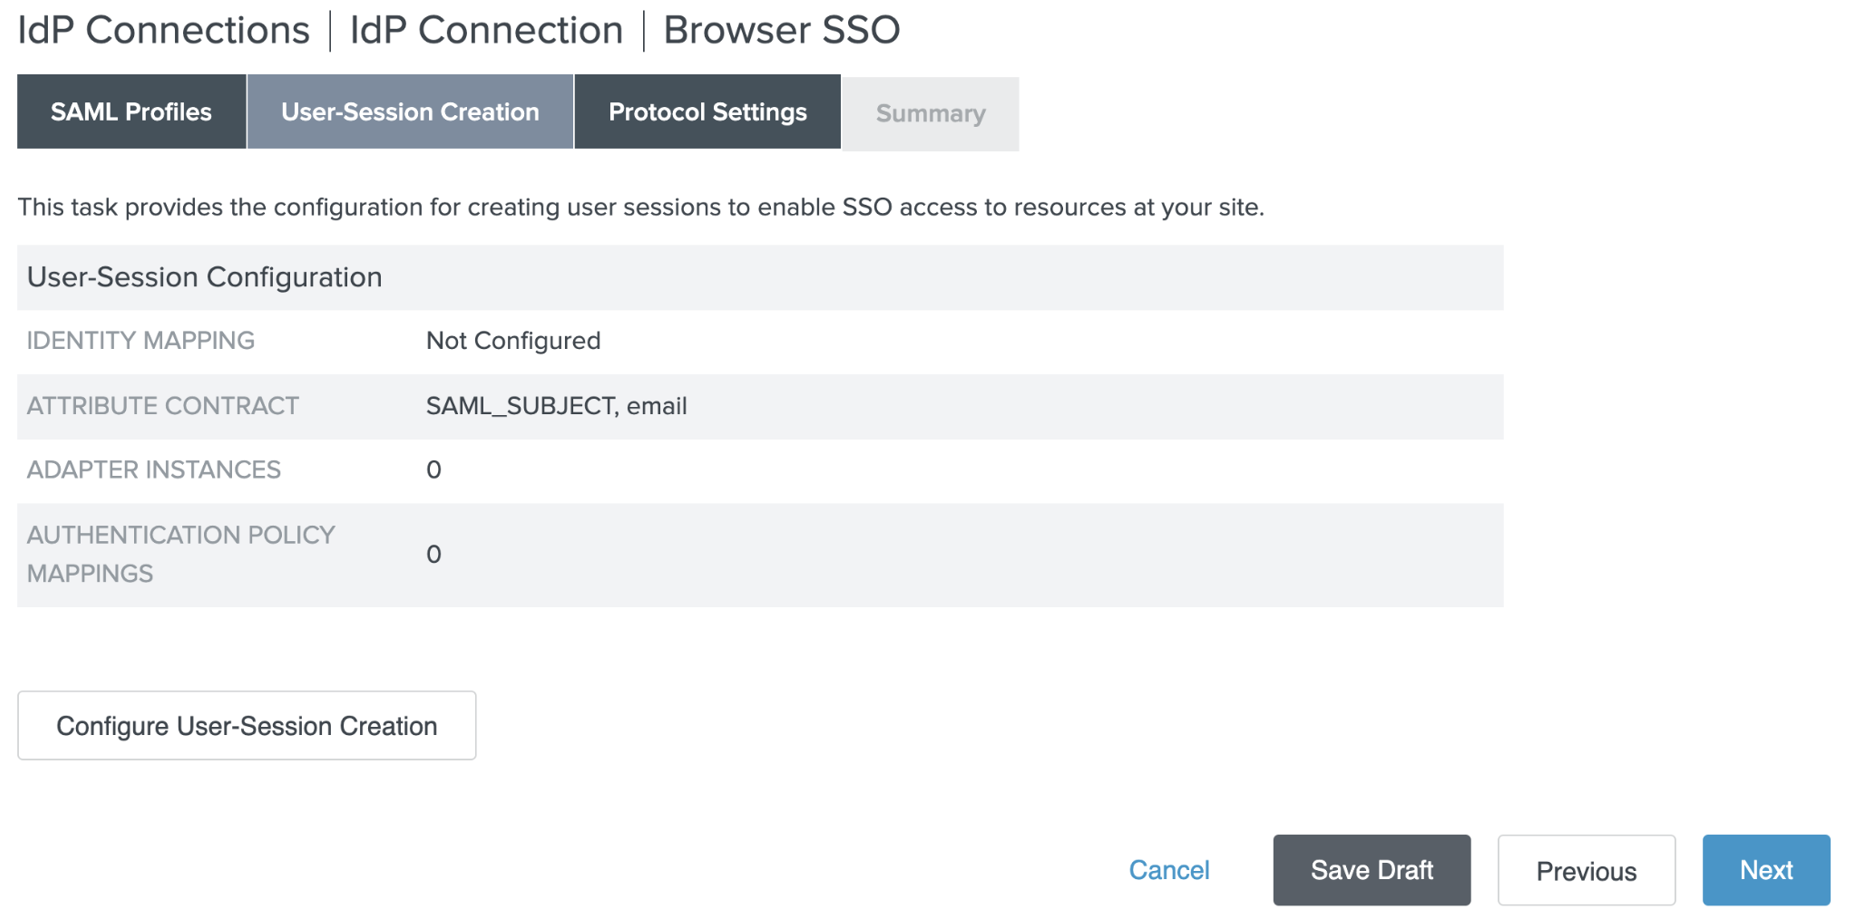Click the Authentication Policy Mappings label
Viewport: 1850px width, 914px height.
[180, 554]
